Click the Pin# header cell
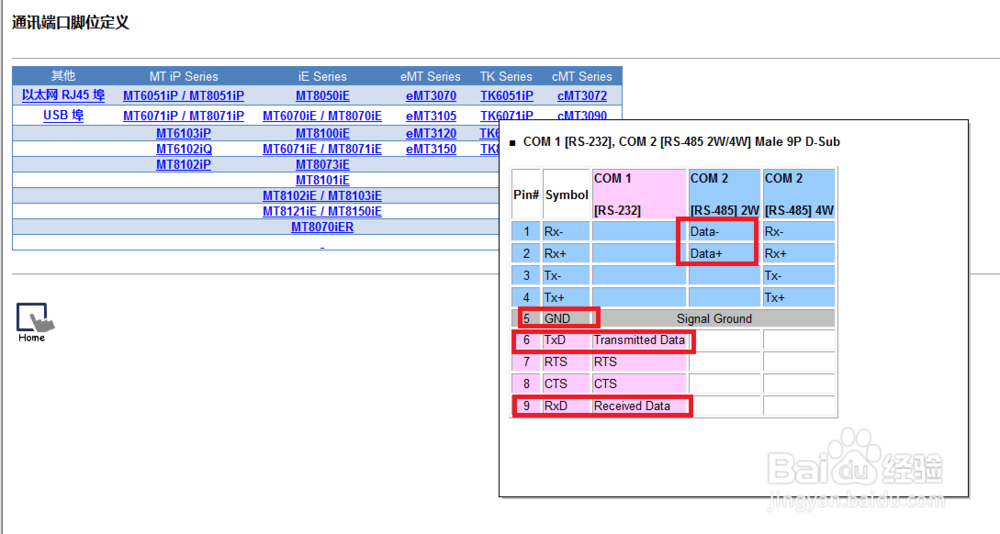 pyautogui.click(x=526, y=195)
